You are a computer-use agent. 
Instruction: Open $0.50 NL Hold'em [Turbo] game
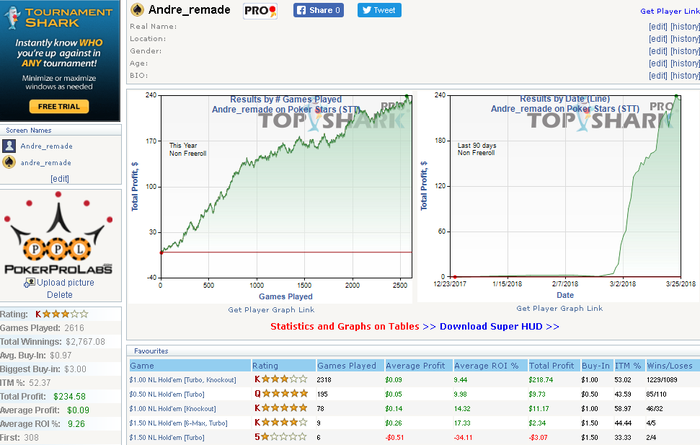point(167,395)
